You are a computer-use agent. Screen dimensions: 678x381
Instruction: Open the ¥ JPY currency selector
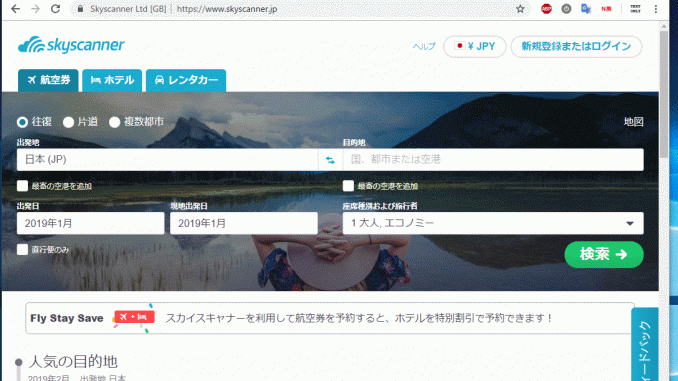[x=474, y=46]
